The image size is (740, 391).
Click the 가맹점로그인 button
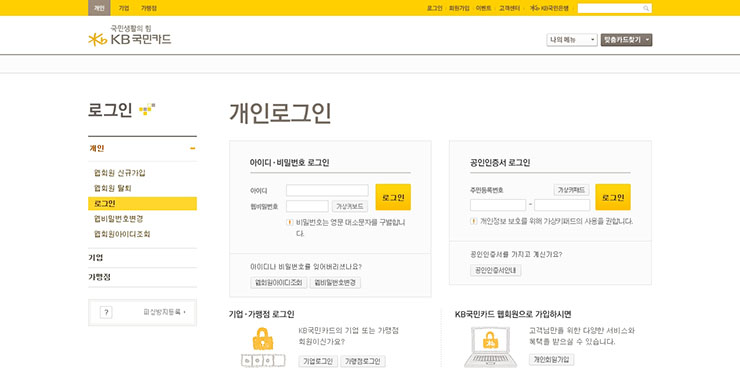(x=362, y=361)
